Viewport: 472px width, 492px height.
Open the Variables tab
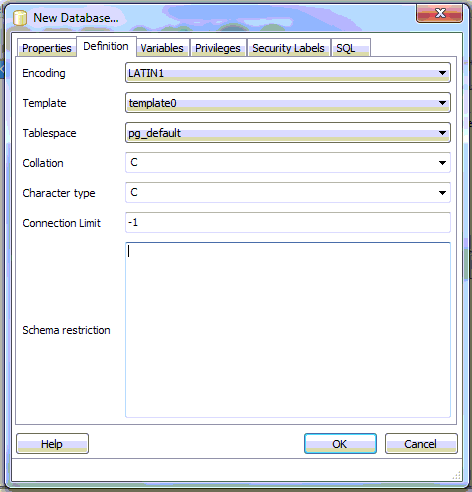coord(162,48)
